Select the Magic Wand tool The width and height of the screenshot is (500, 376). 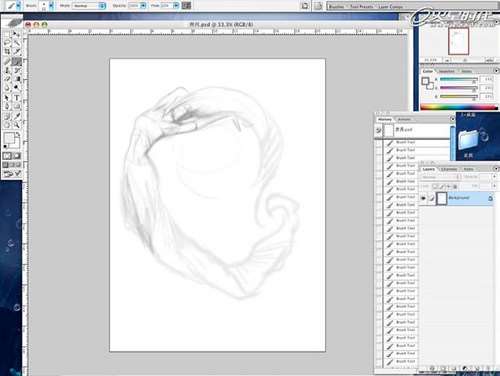(17, 43)
